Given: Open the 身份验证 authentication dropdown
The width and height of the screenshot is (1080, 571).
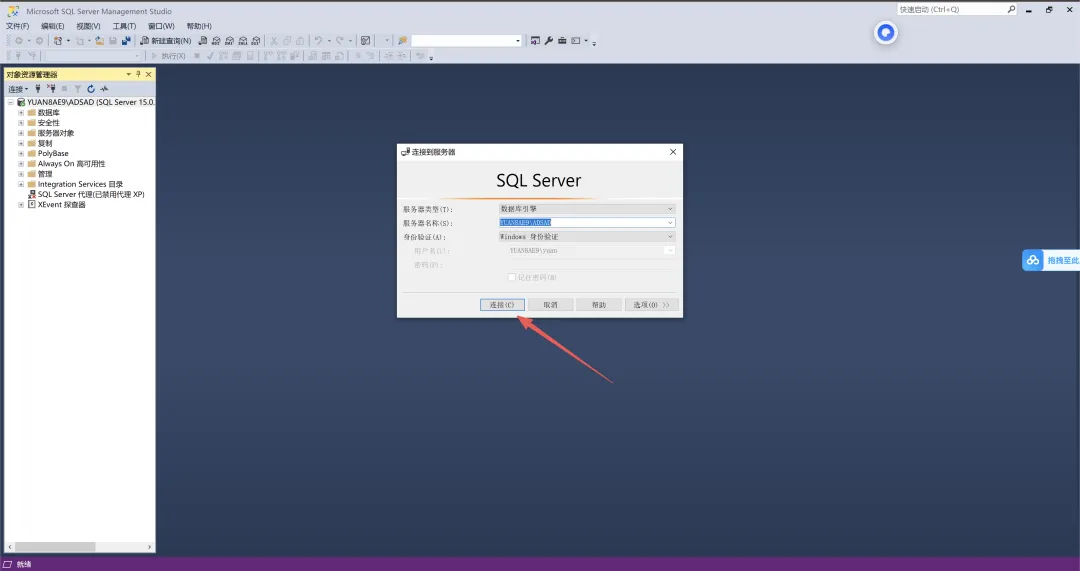Looking at the screenshot, I should 587,236.
